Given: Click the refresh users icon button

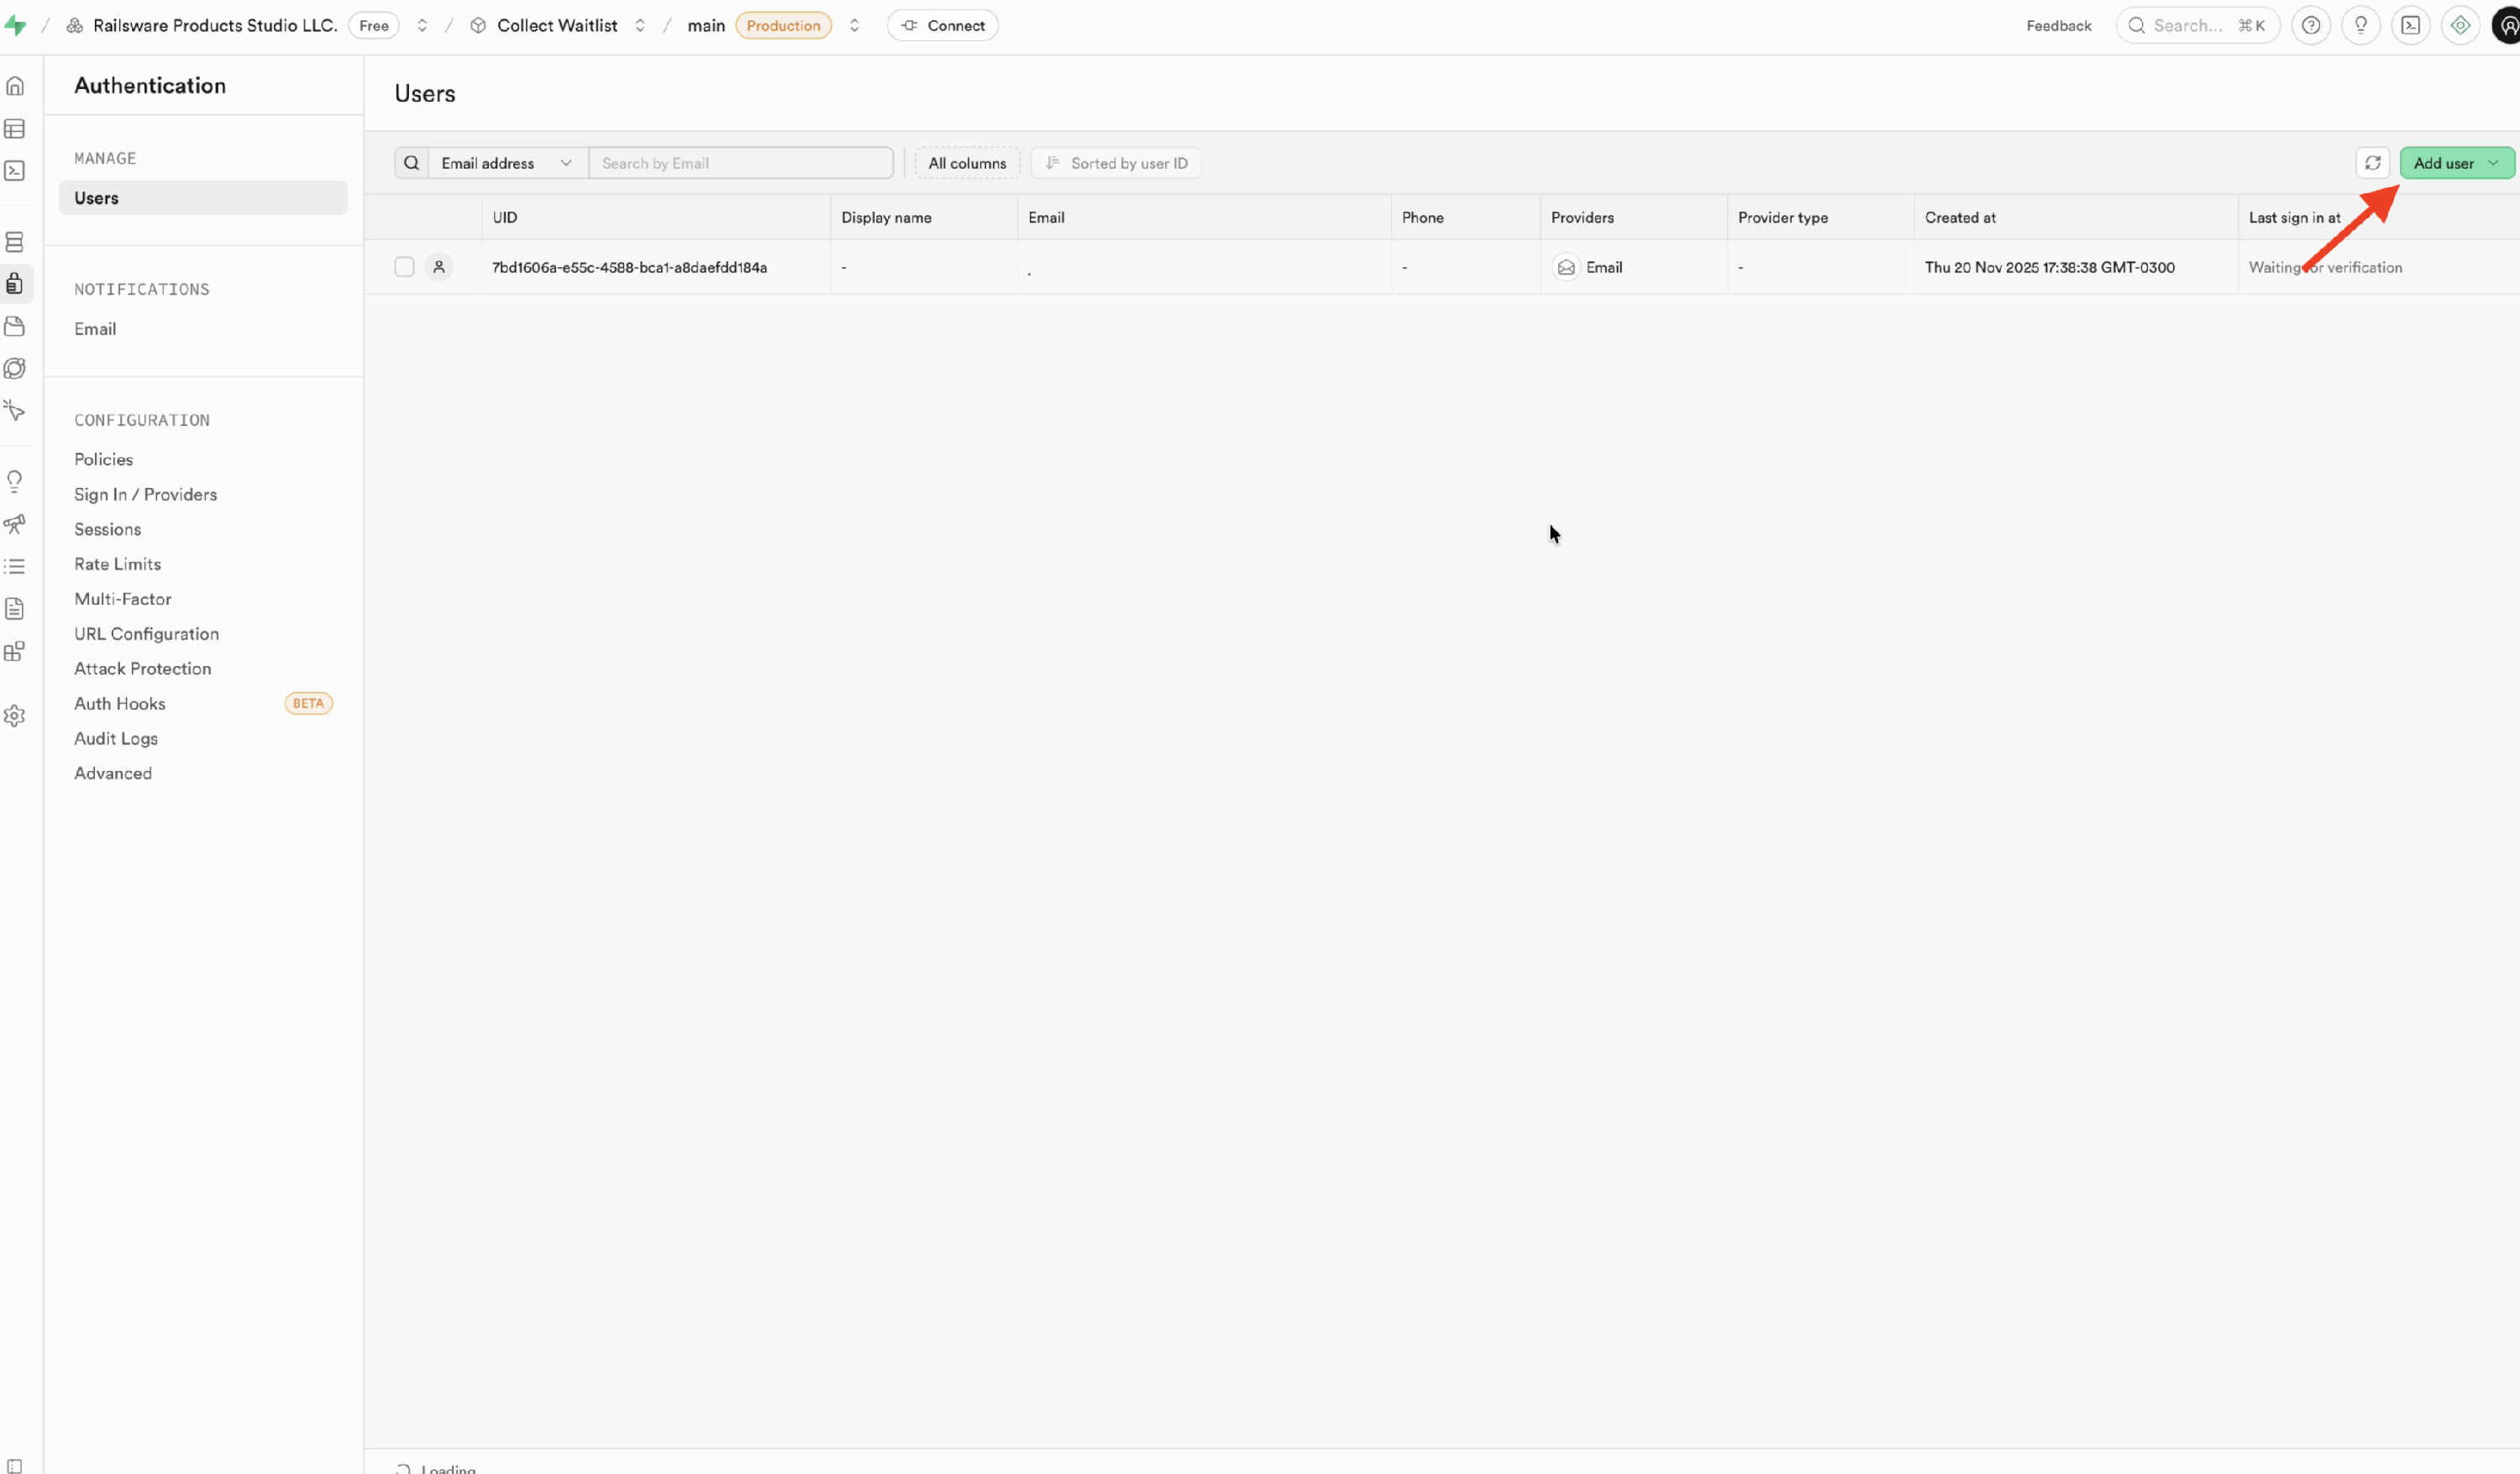Looking at the screenshot, I should tap(2372, 163).
